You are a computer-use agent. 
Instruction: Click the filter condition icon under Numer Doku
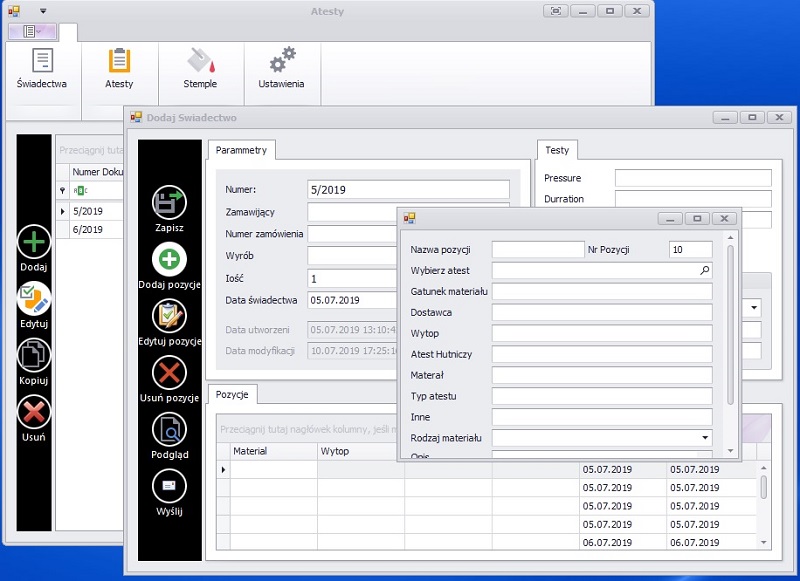[x=80, y=191]
